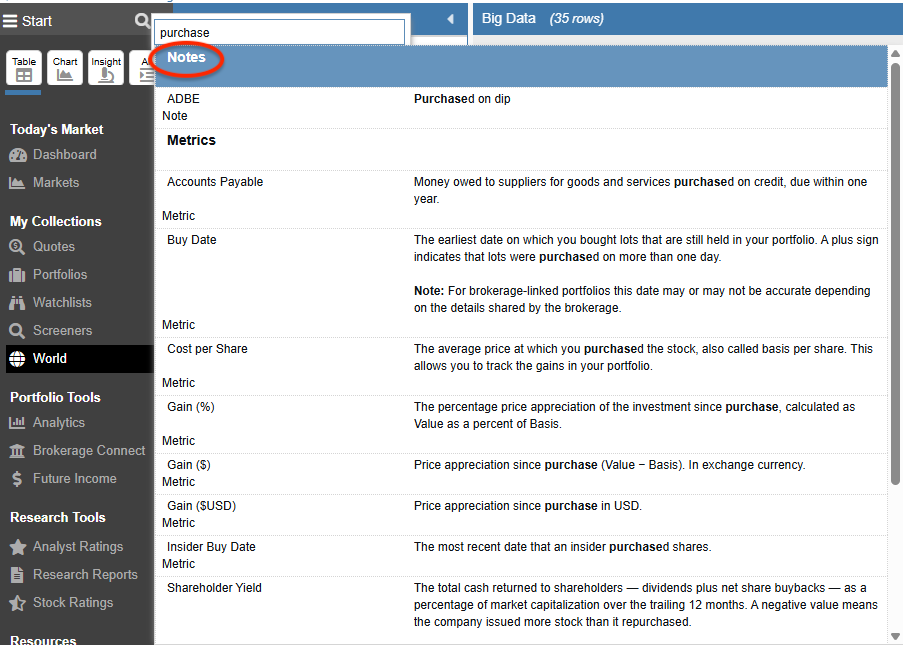The height and width of the screenshot is (645, 903).
Task: Click the Watchlists binoculars icon
Action: point(17,303)
